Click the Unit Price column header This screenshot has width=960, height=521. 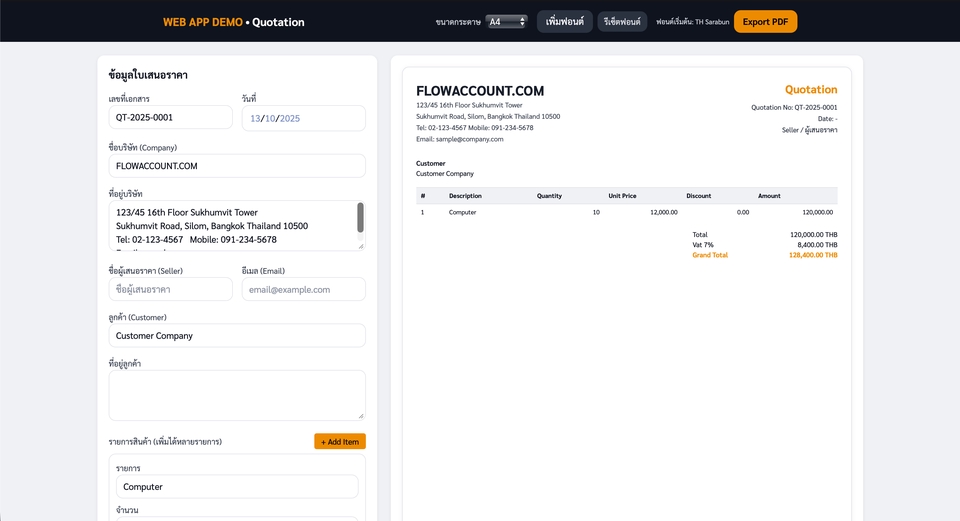622,196
